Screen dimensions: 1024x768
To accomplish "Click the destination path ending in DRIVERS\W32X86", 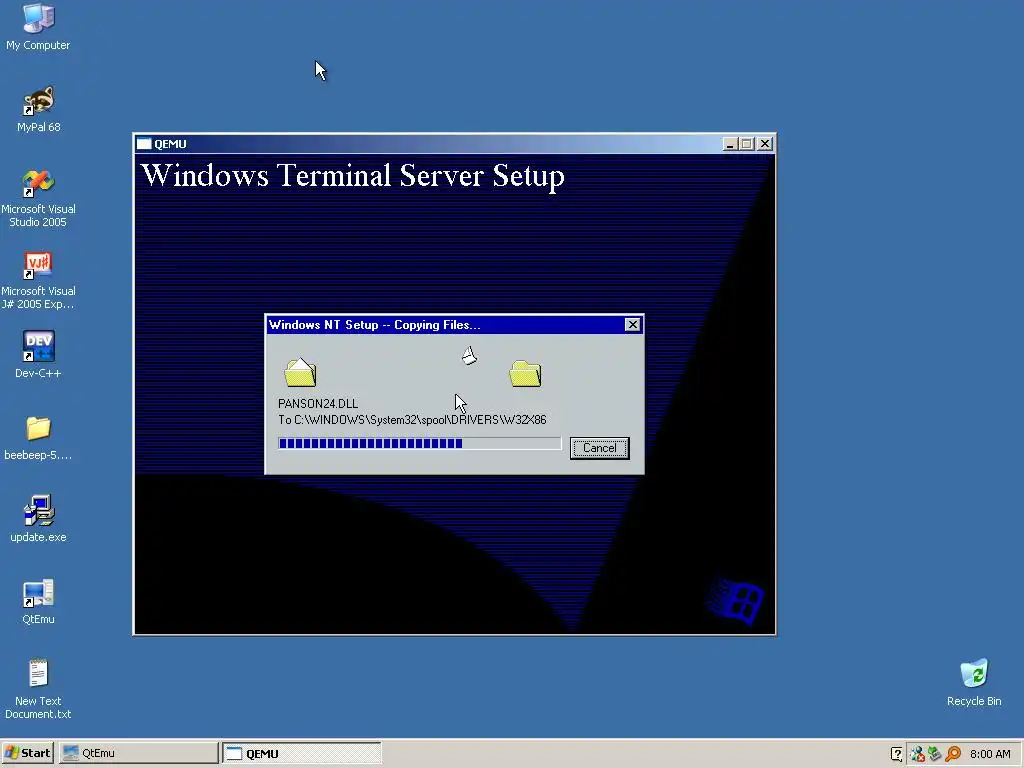I will coord(412,419).
